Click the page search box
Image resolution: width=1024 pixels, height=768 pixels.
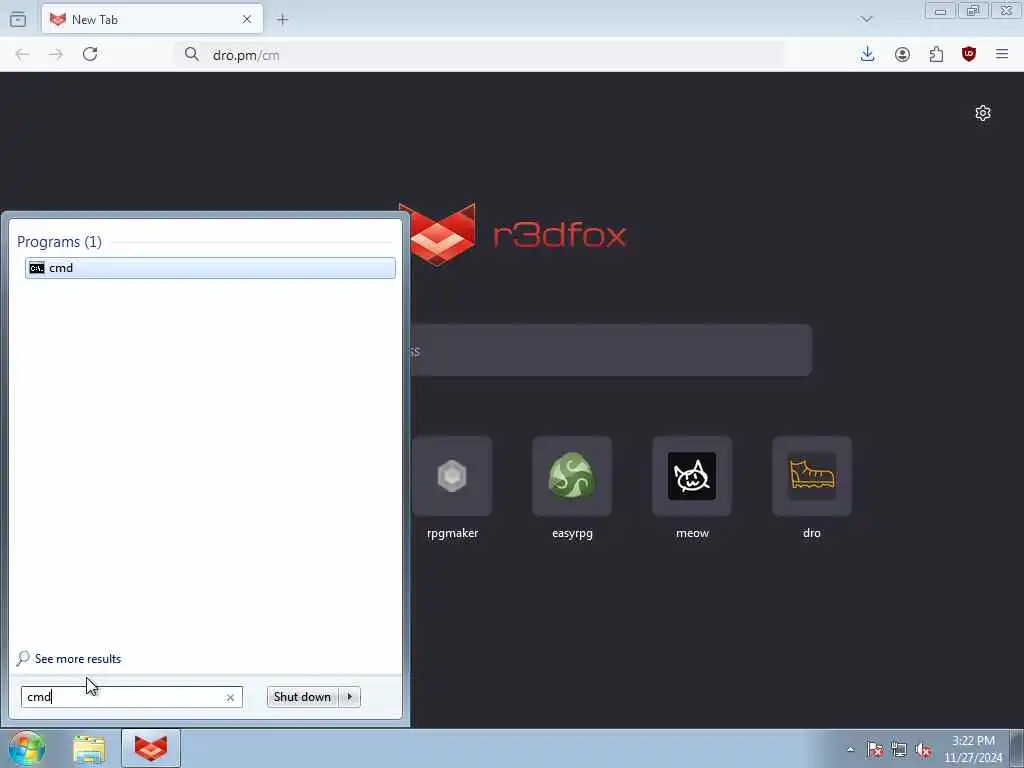[611, 350]
